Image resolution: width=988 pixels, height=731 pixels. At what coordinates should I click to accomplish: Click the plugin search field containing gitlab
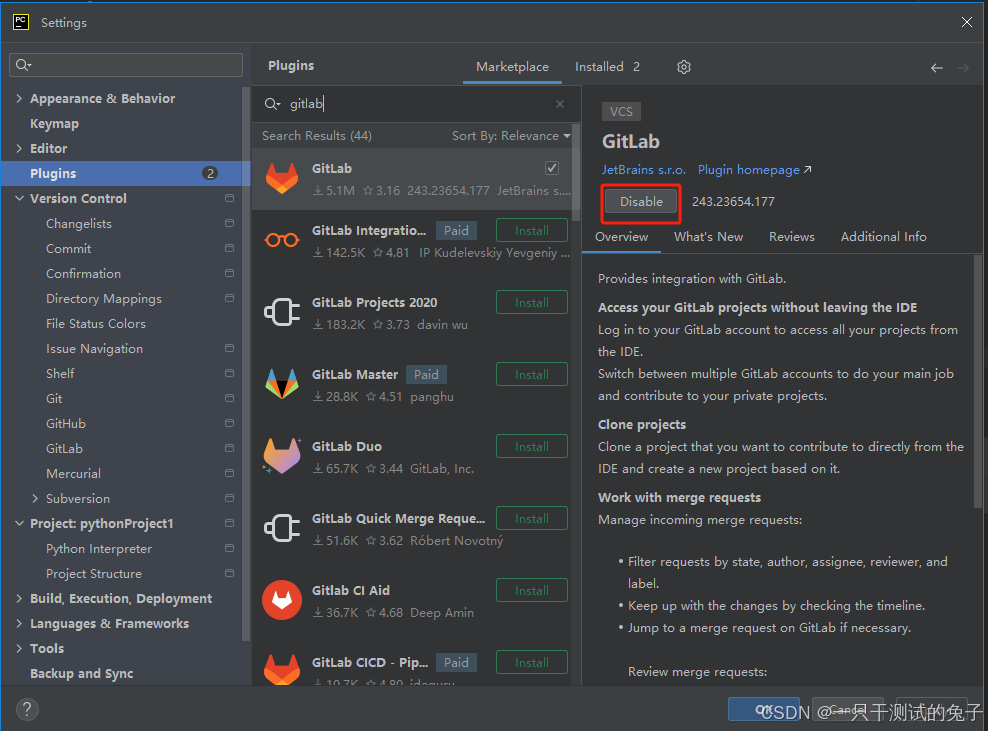416,104
